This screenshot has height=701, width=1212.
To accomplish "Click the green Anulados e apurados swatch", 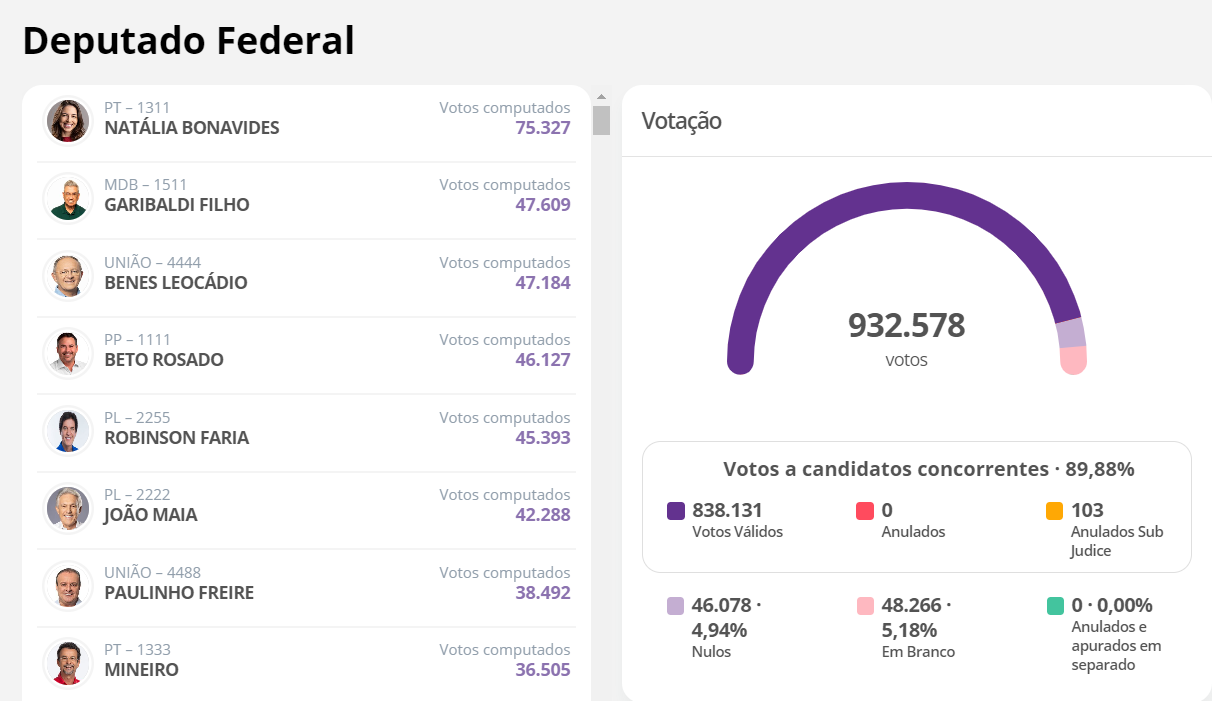I will click(x=1055, y=606).
